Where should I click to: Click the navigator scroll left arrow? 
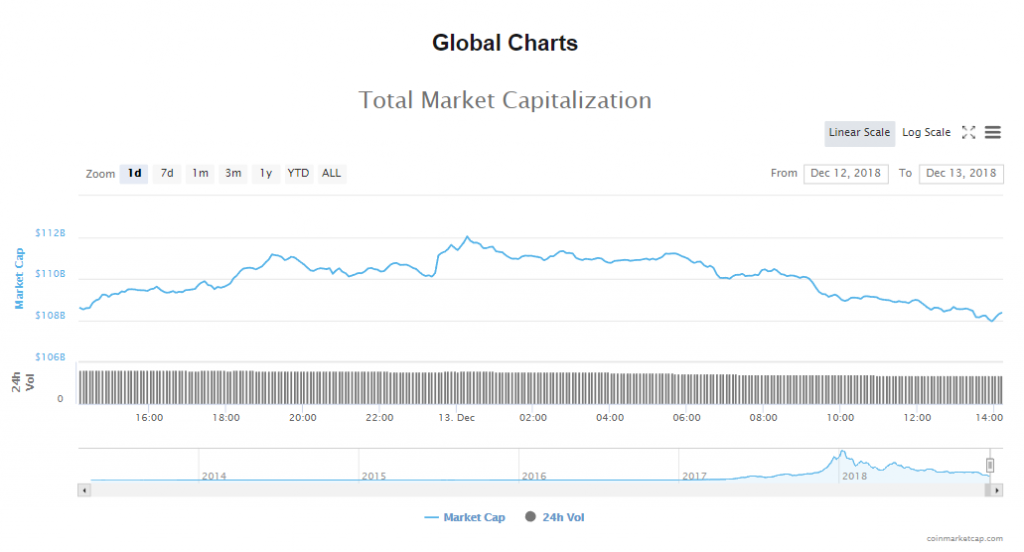(x=84, y=490)
